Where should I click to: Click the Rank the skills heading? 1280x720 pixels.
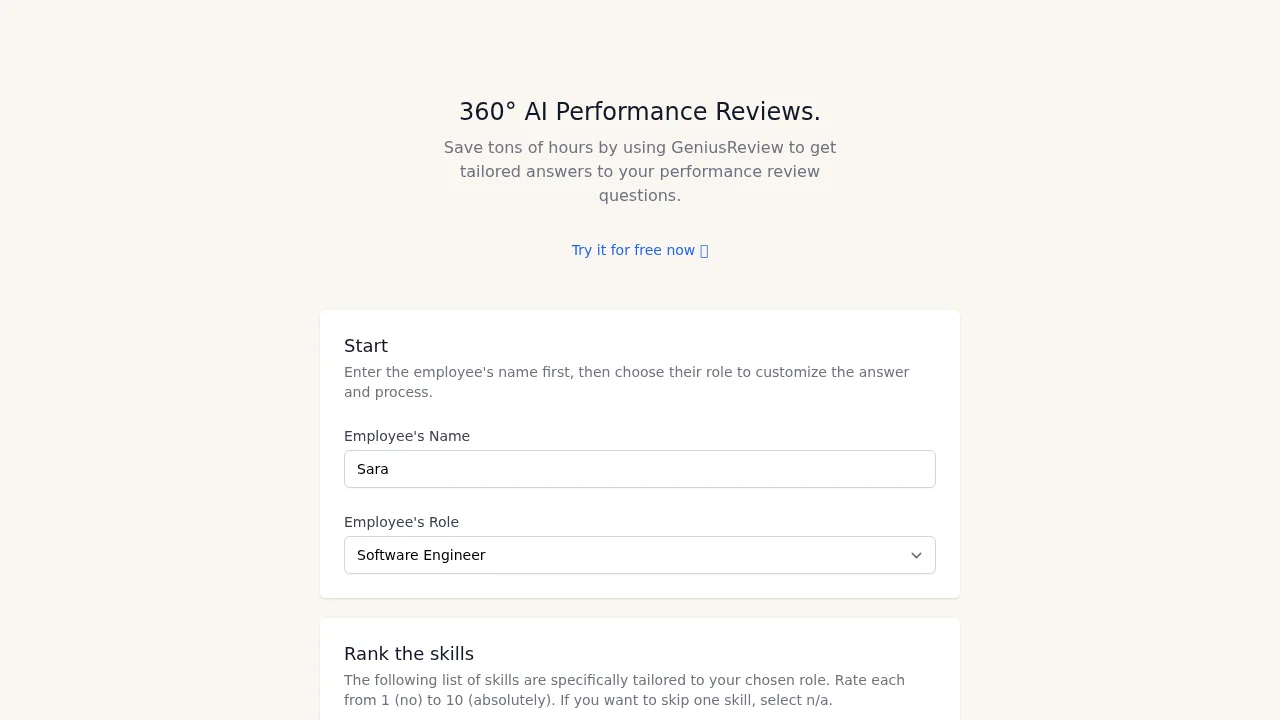coord(409,653)
